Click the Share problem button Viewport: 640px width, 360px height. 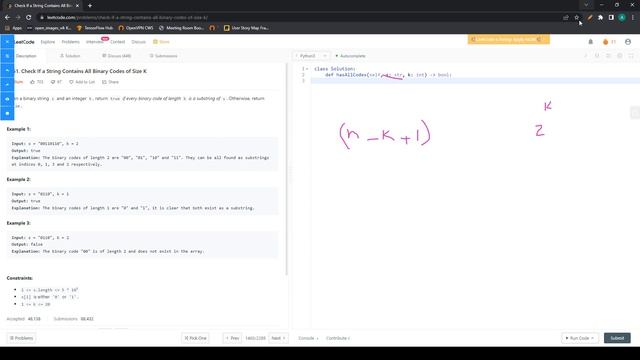[110, 82]
